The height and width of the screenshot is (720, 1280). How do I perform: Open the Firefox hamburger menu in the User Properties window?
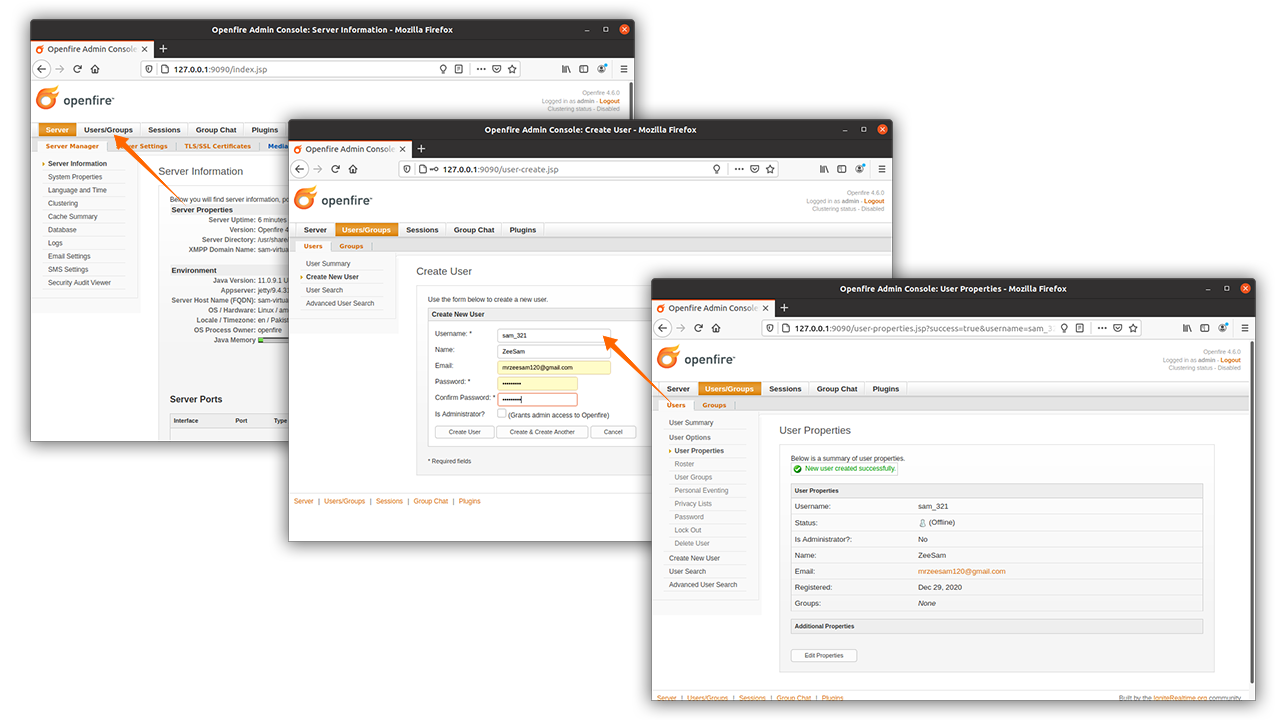[x=1245, y=328]
